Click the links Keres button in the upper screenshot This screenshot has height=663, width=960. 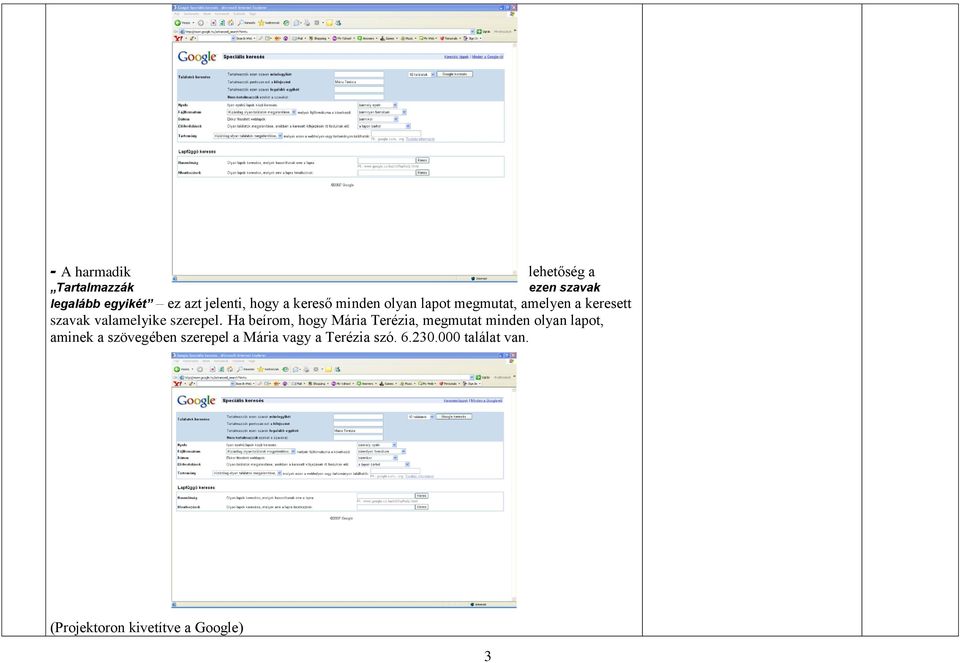click(x=422, y=173)
